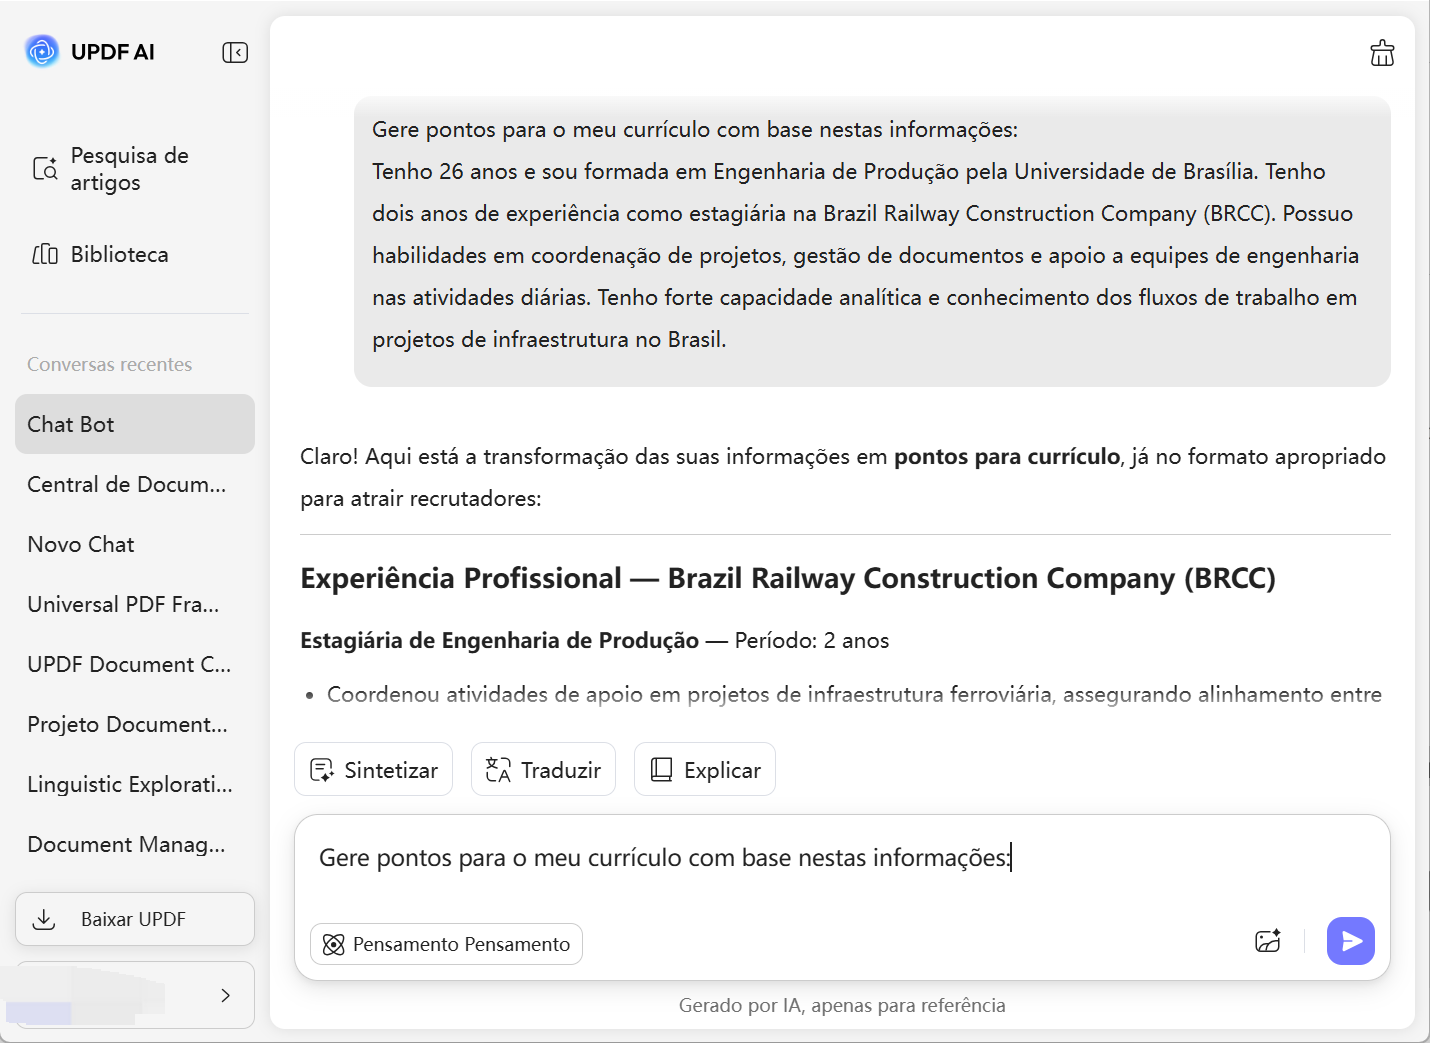
Task: Open the Novo Chat conversation
Action: click(81, 544)
